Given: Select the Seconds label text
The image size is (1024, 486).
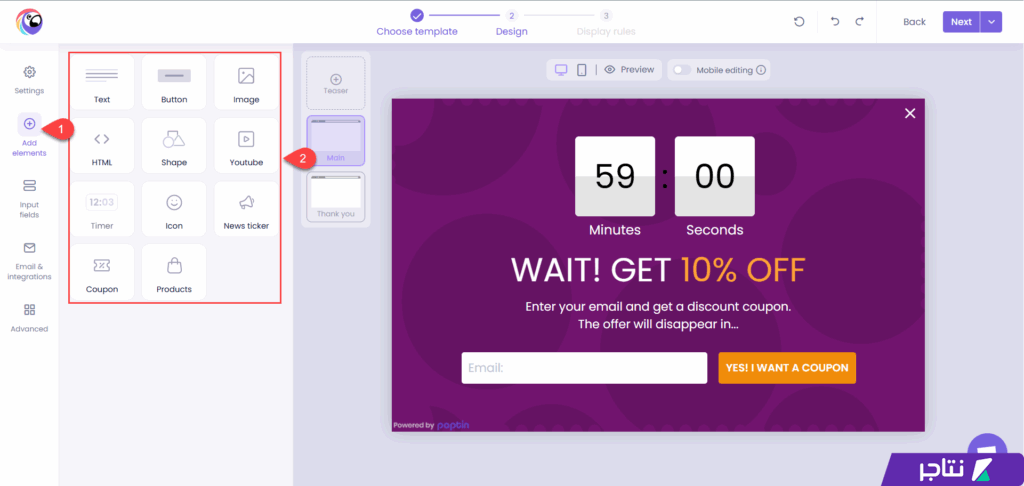Looking at the screenshot, I should [714, 230].
